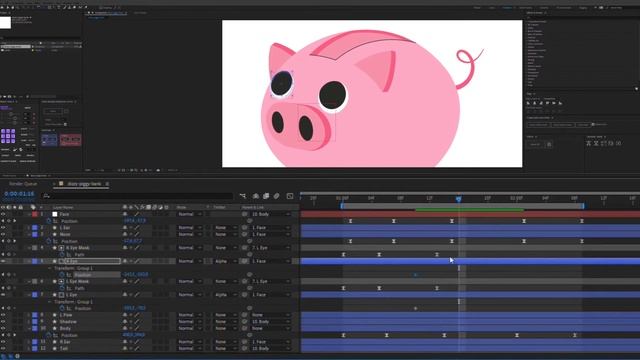The width and height of the screenshot is (640, 360).
Task: Select the piggy bank composition timeline tab
Action: click(x=84, y=184)
